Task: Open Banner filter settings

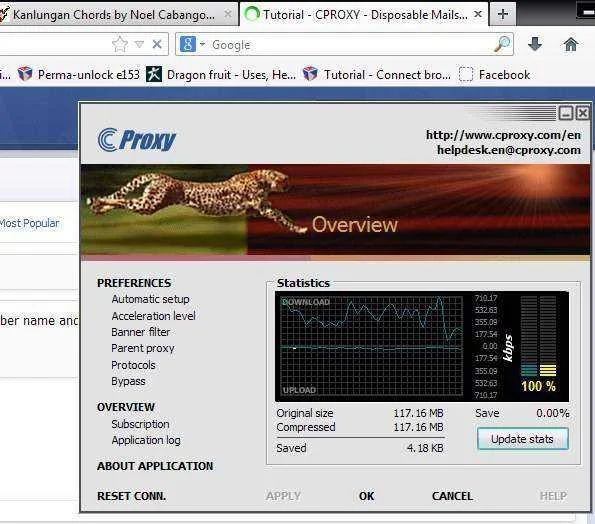Action: 140,332
